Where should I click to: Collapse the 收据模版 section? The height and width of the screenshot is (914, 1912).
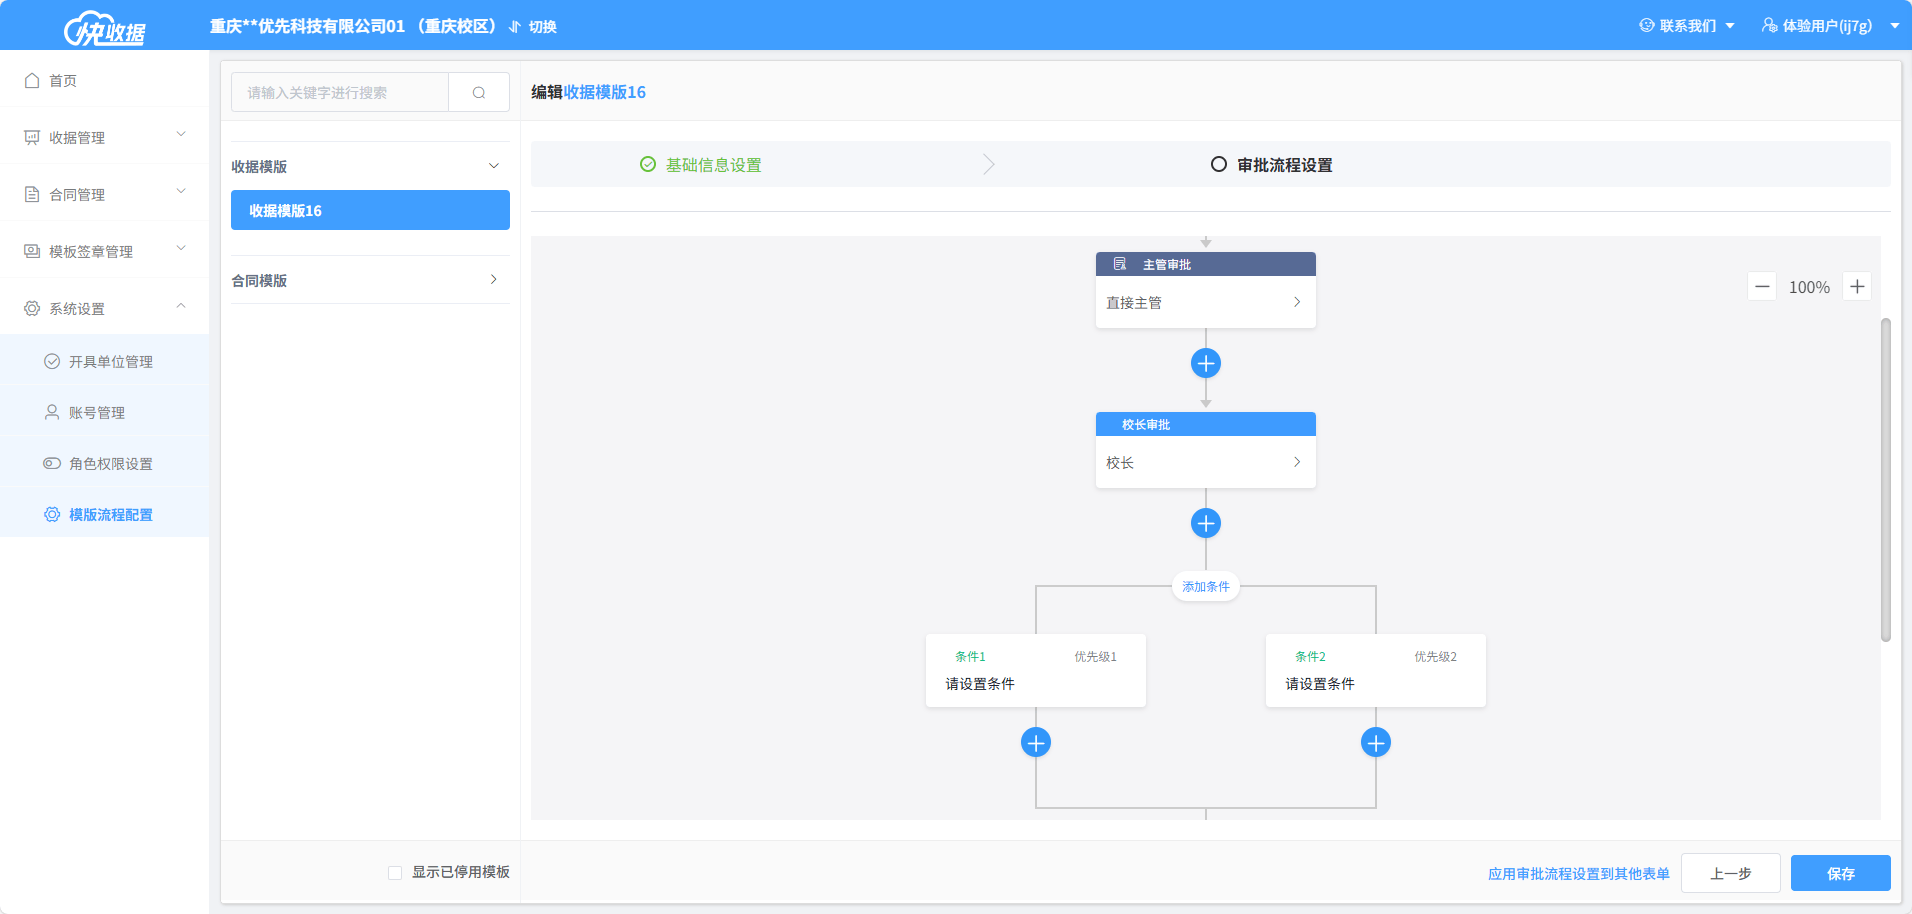click(x=493, y=166)
